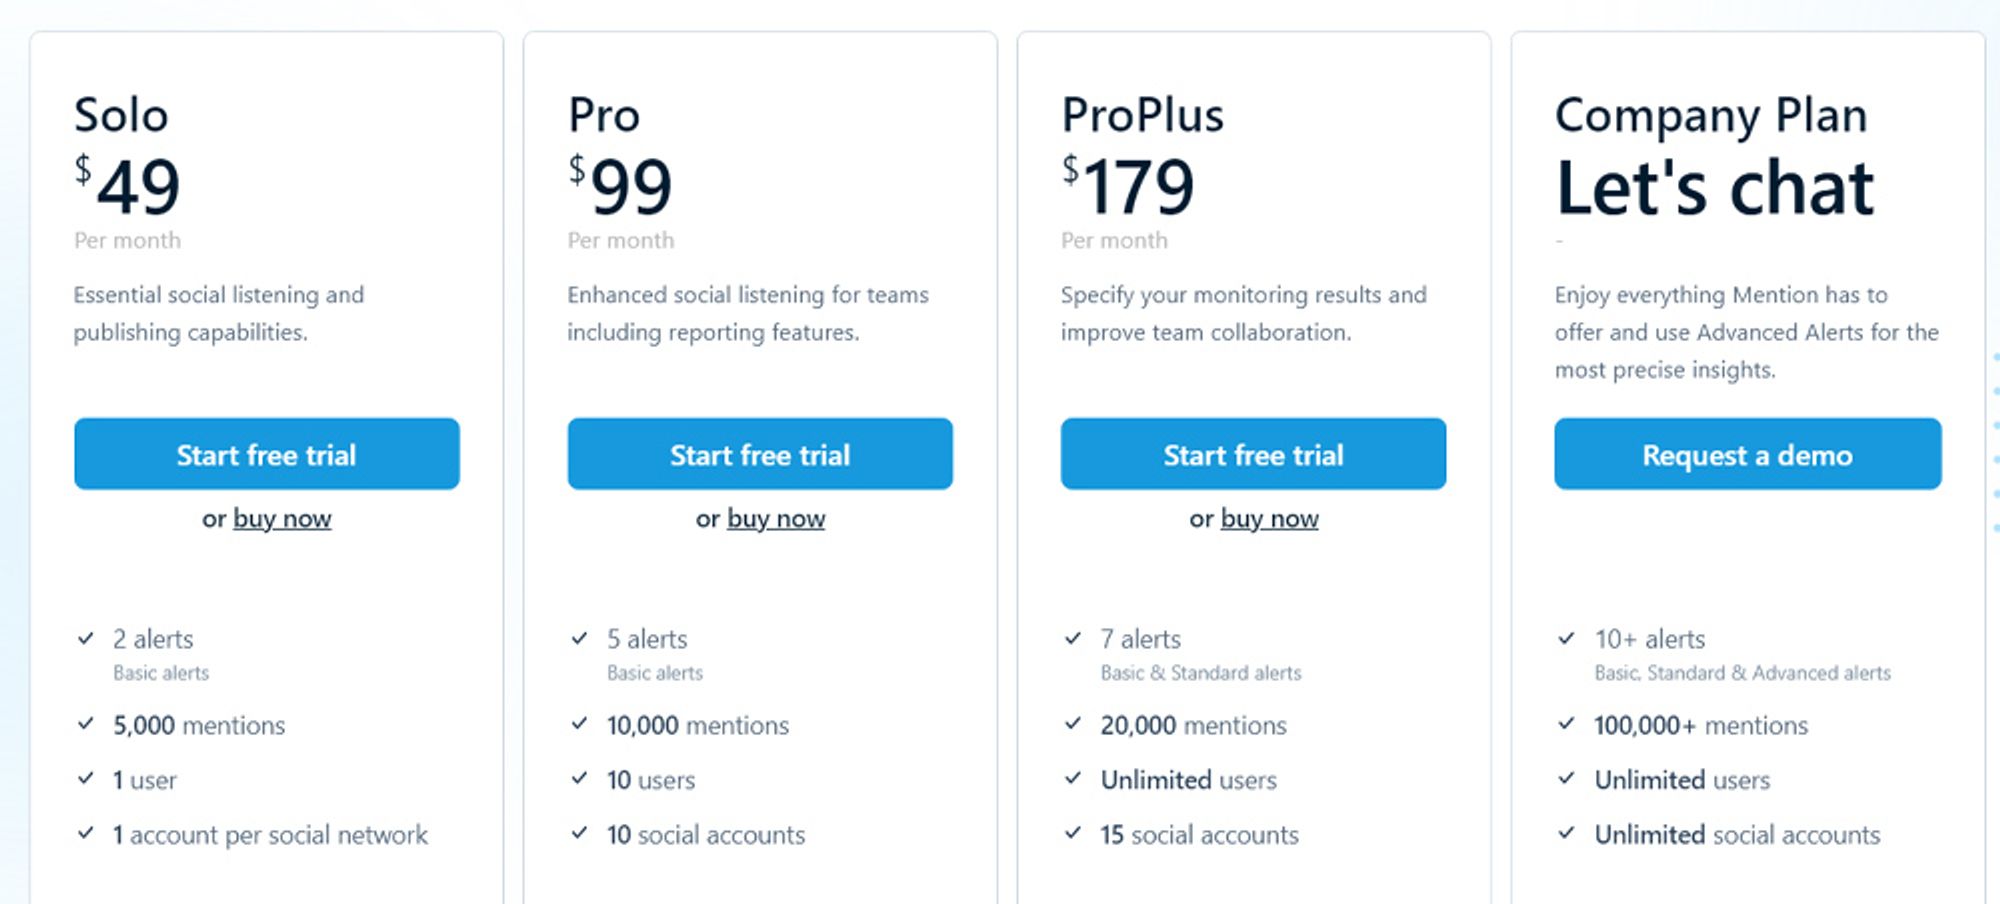Click the 1 account per social network item
The width and height of the screenshot is (2000, 904).
pyautogui.click(x=270, y=835)
